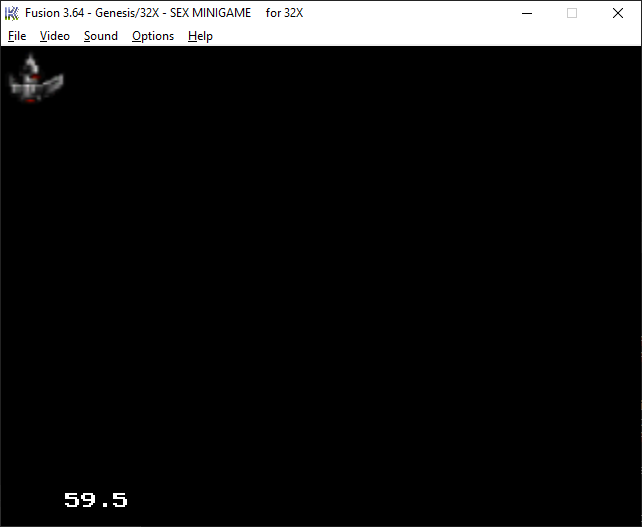Open the Video menu
Screen dimensions: 642x527
(x=55, y=36)
